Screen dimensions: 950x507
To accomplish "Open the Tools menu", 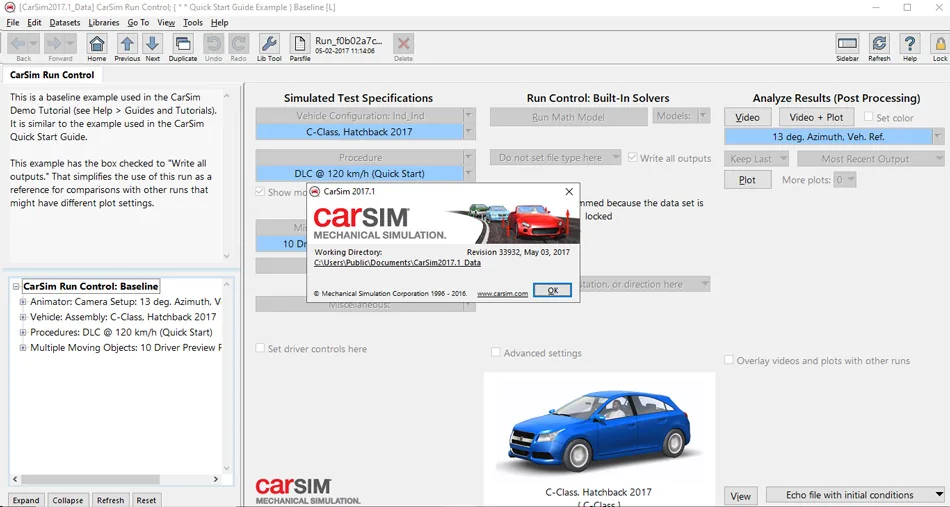I will (x=193, y=22).
